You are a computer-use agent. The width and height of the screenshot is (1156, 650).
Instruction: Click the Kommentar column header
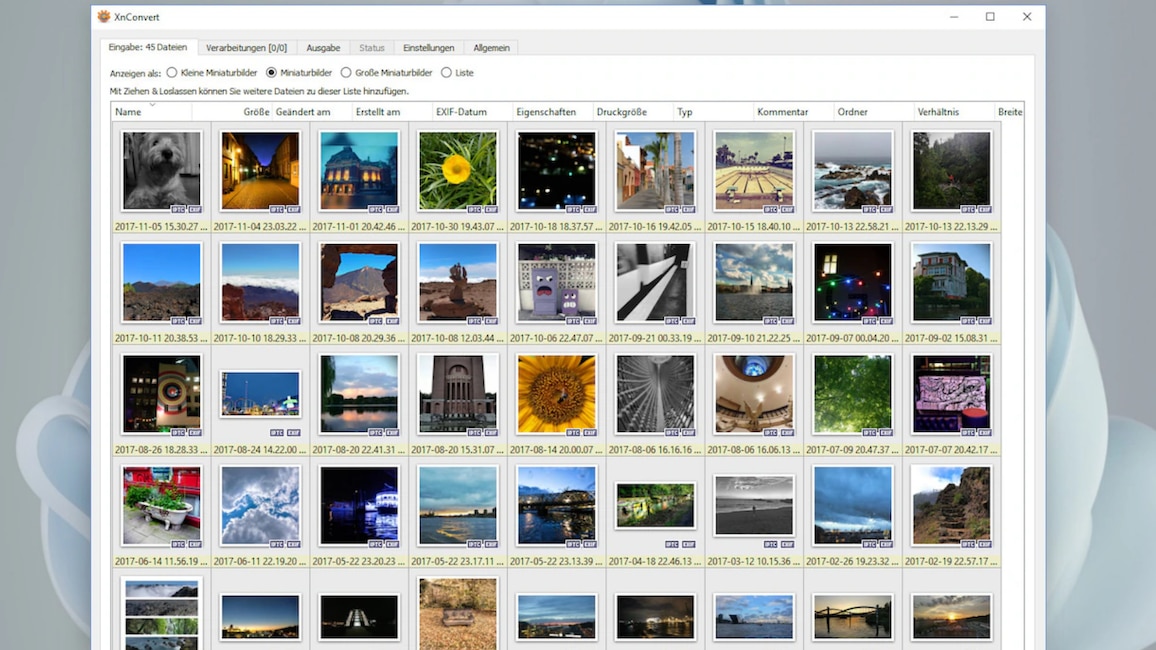(794, 112)
